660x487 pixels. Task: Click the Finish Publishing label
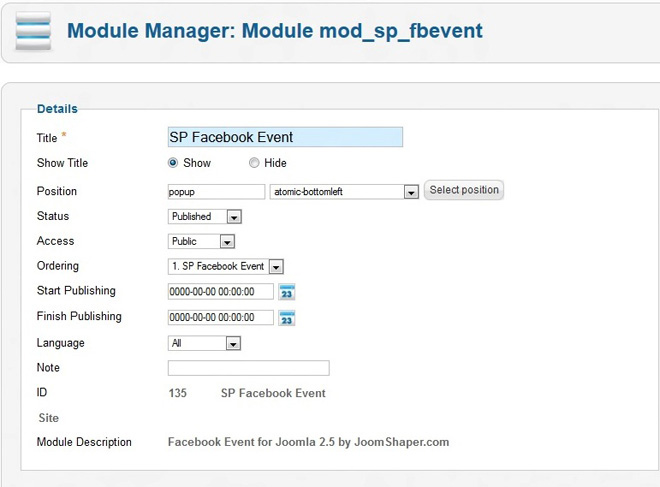coord(79,316)
